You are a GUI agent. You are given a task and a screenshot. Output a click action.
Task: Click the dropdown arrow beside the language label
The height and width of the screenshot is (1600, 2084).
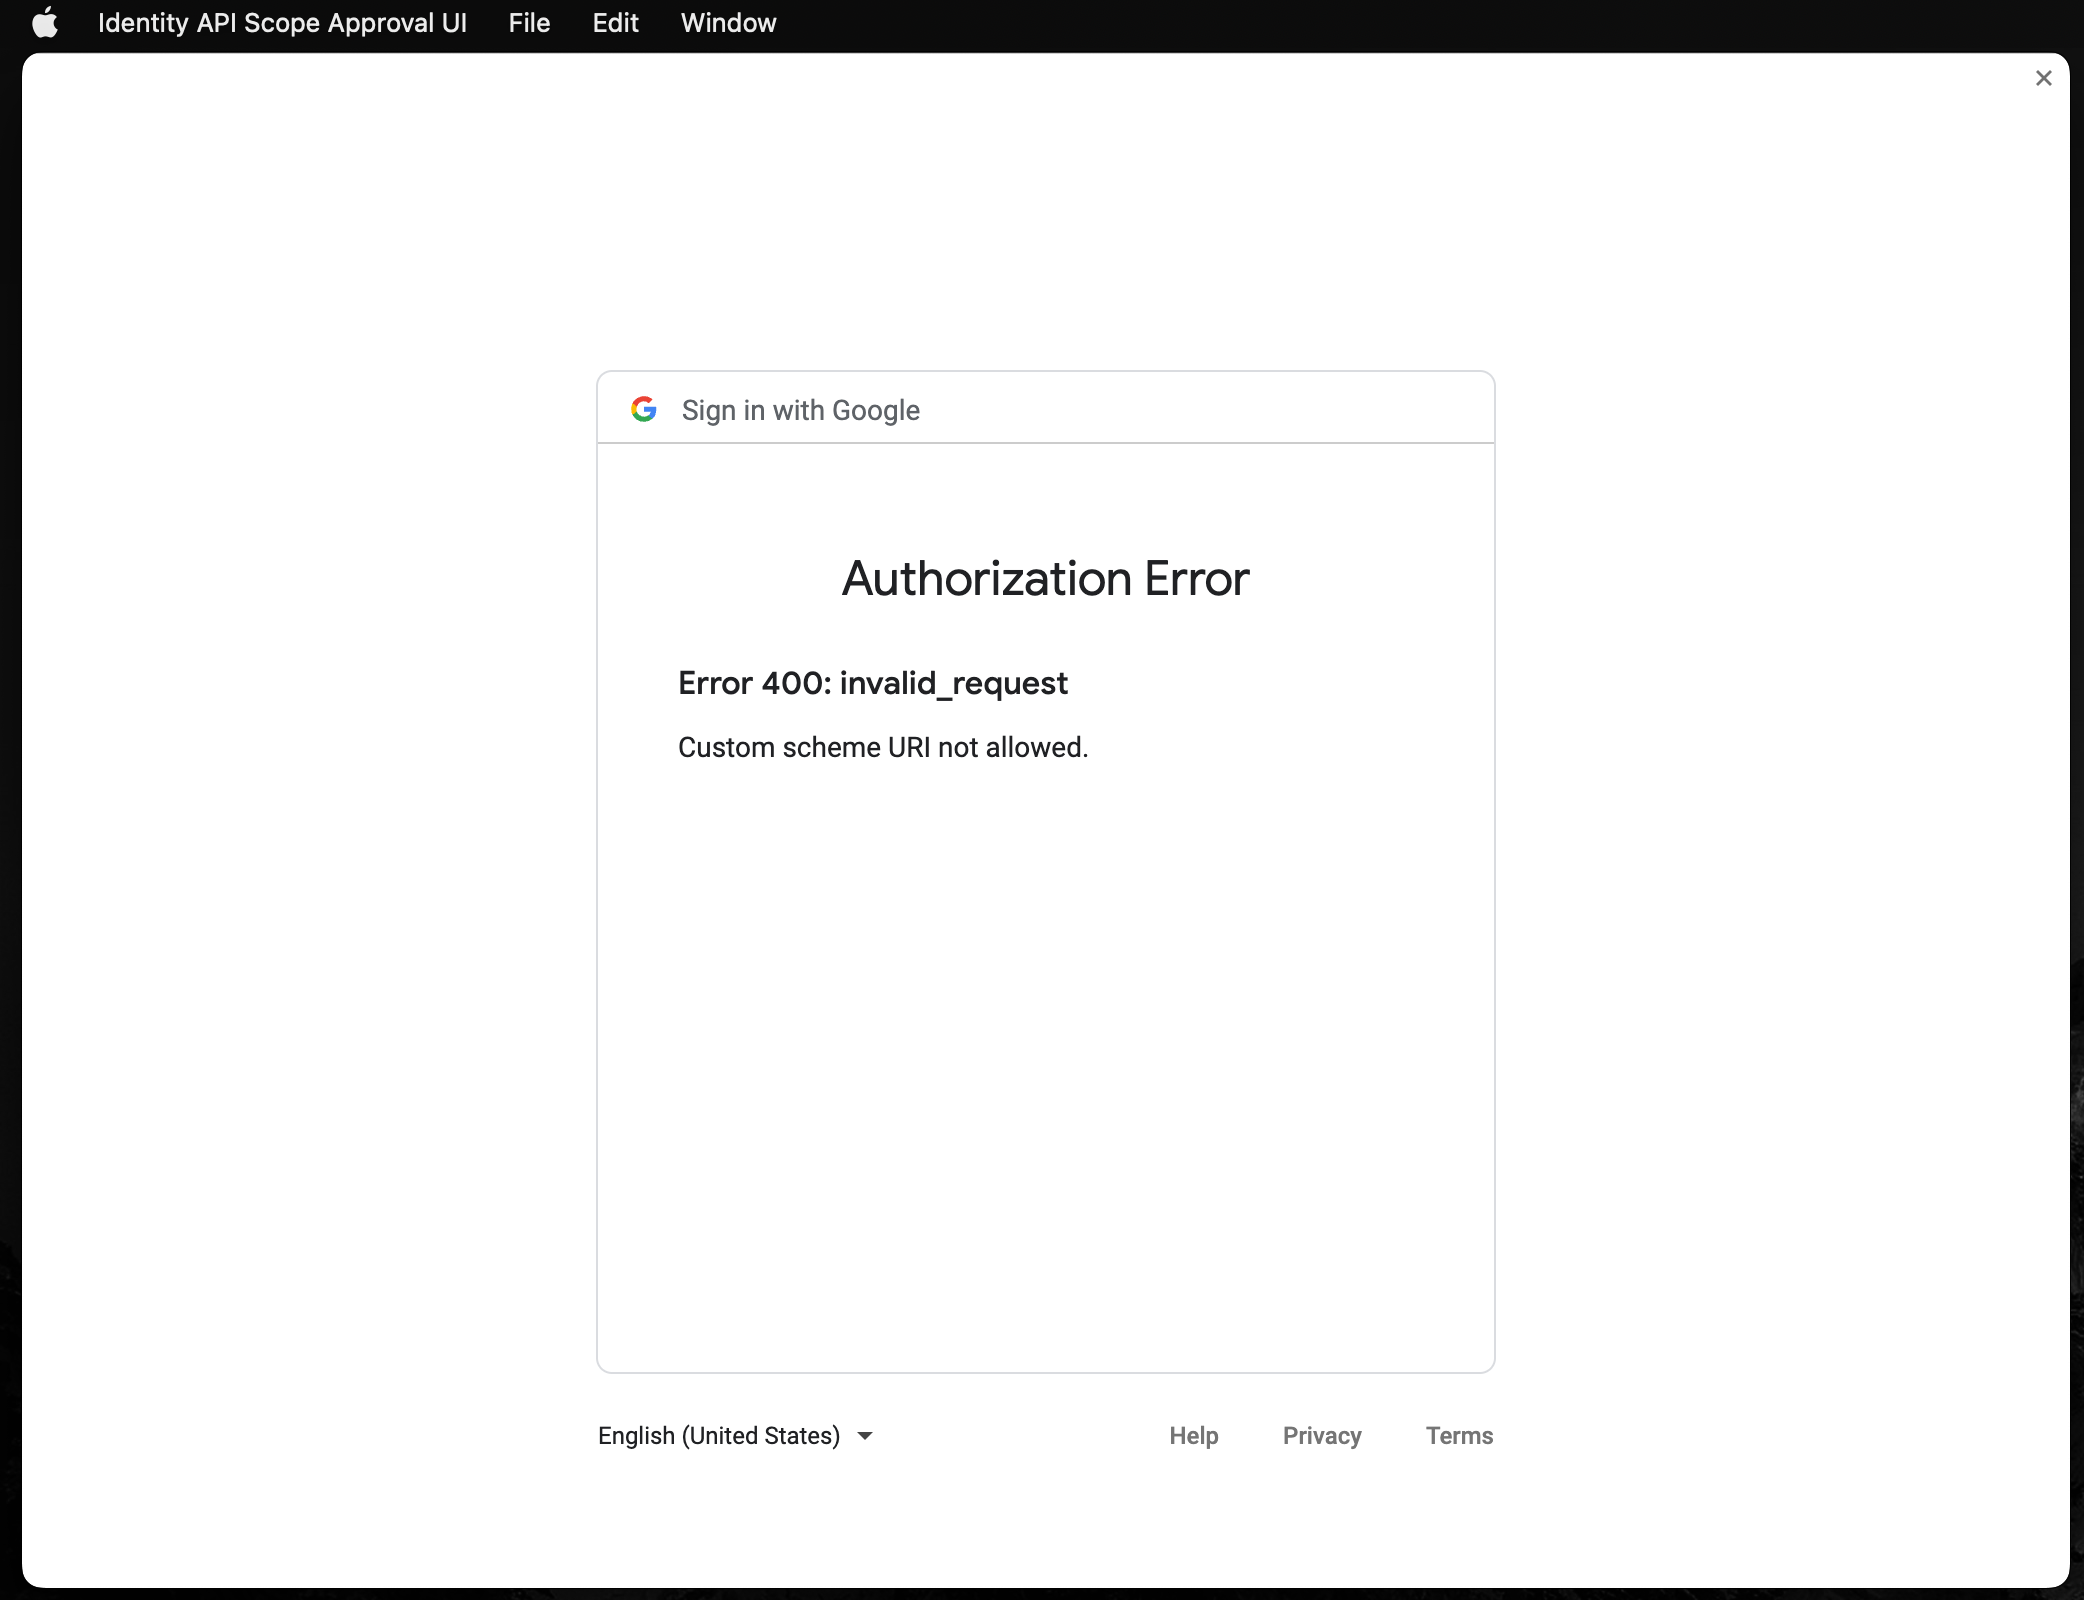coord(864,1437)
